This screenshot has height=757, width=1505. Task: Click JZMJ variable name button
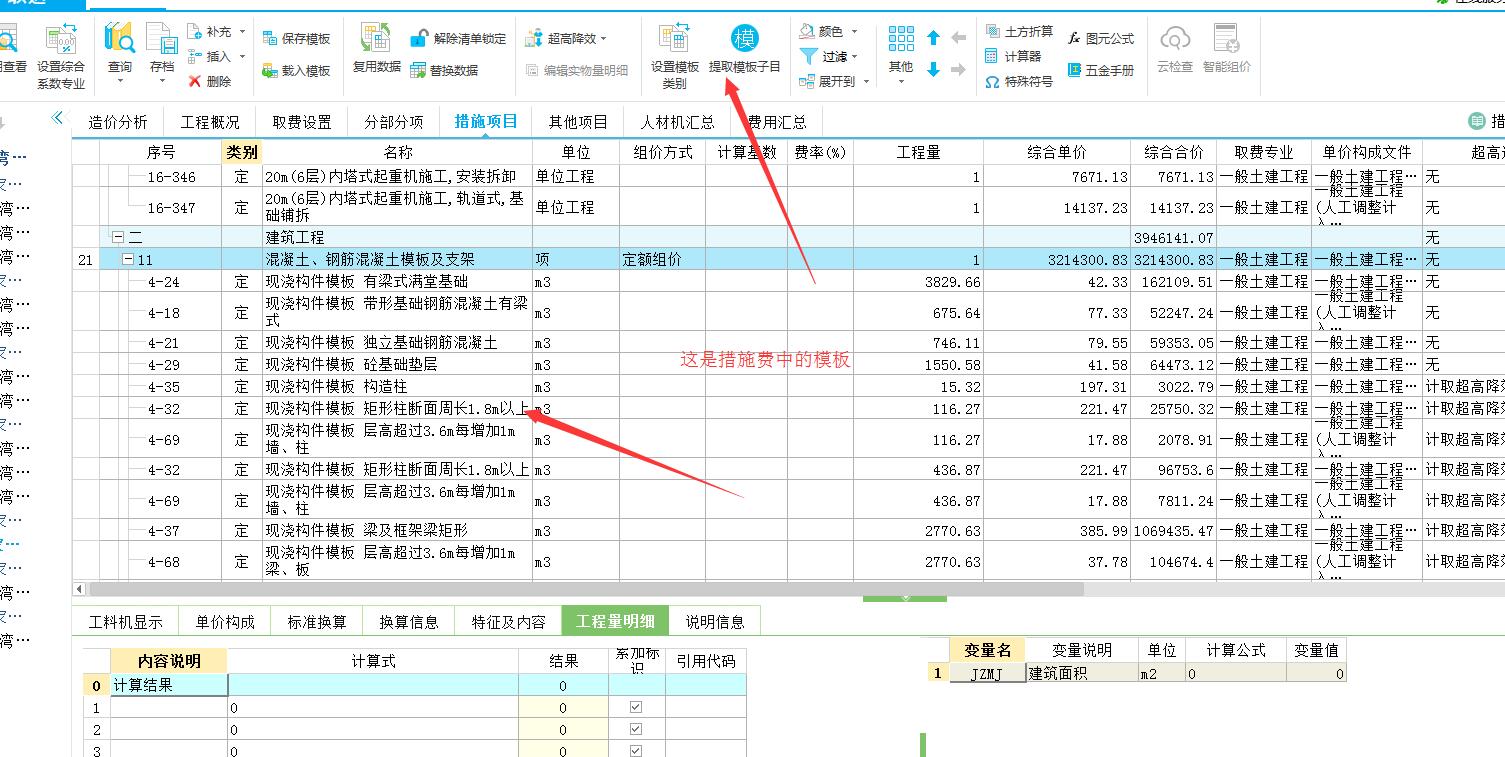point(988,674)
